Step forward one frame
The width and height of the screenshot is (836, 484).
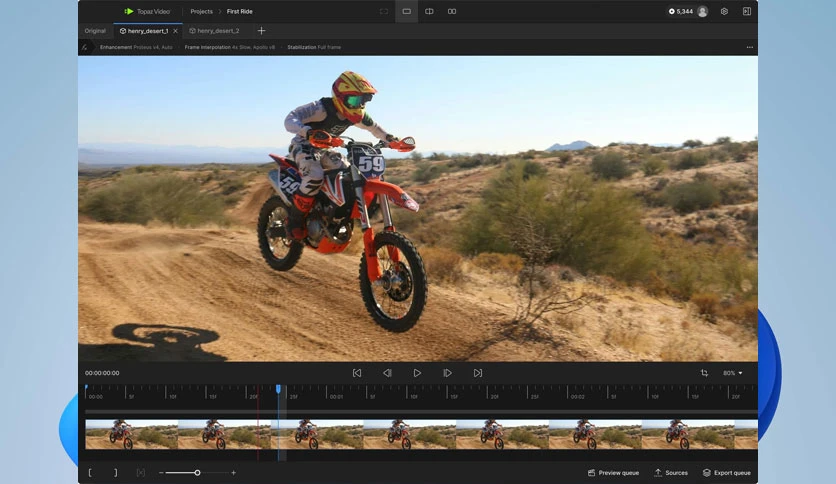click(x=447, y=373)
